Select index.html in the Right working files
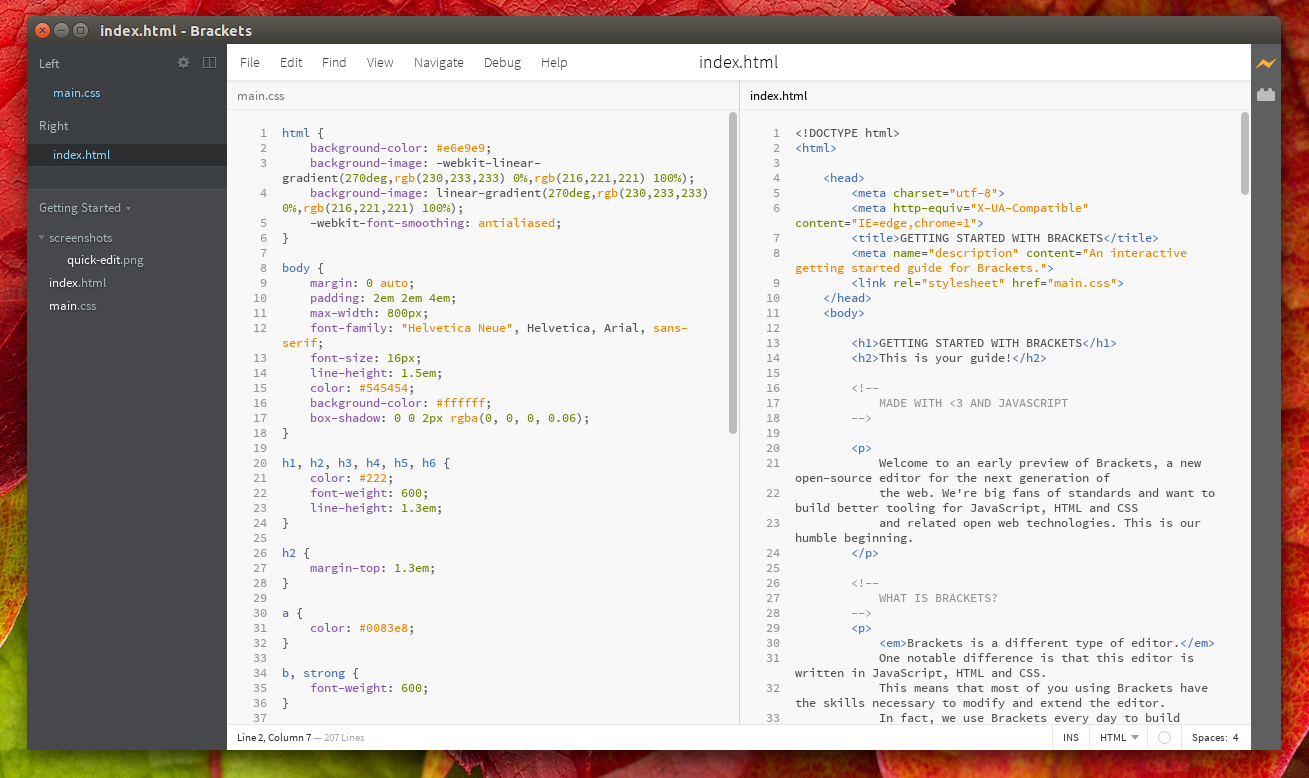 pos(82,155)
